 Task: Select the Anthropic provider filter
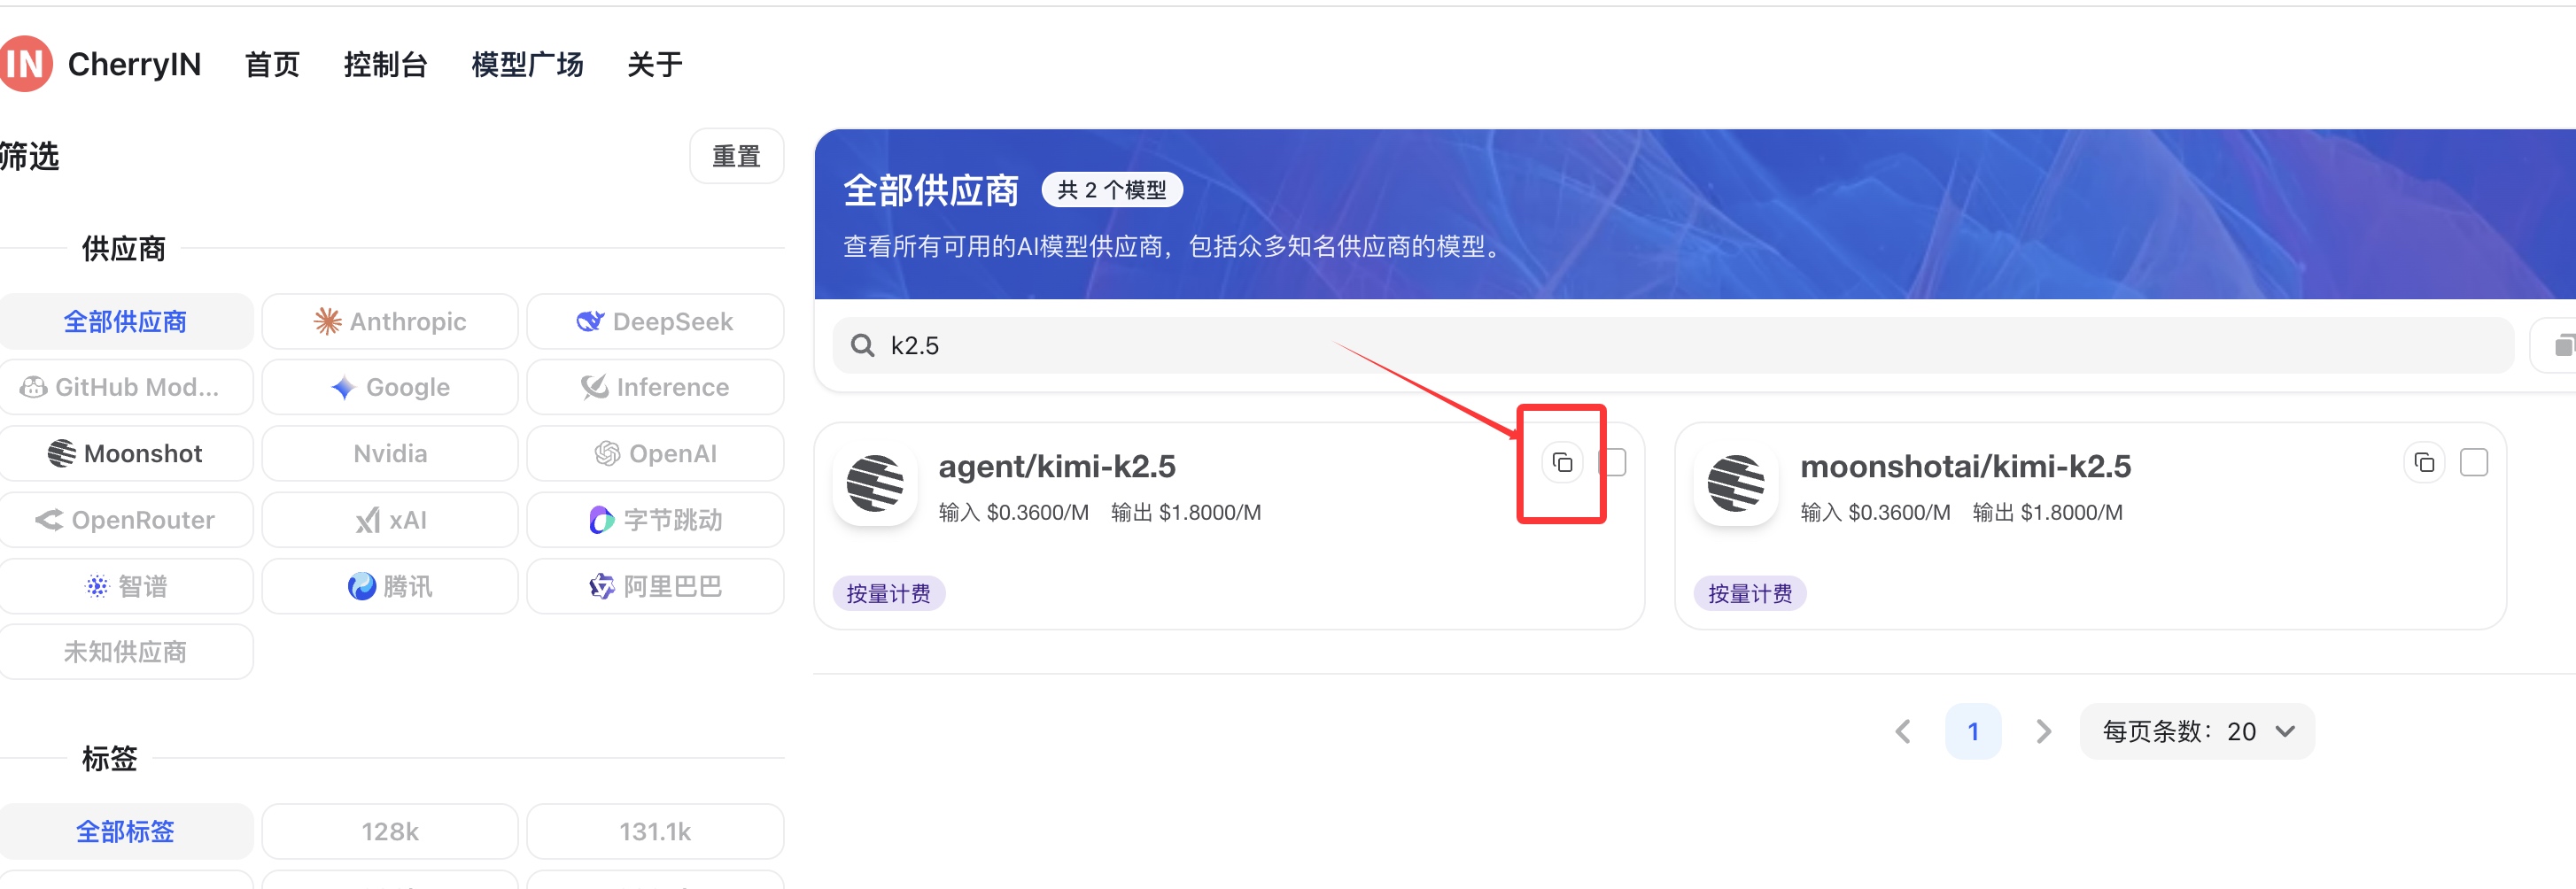[x=390, y=322]
